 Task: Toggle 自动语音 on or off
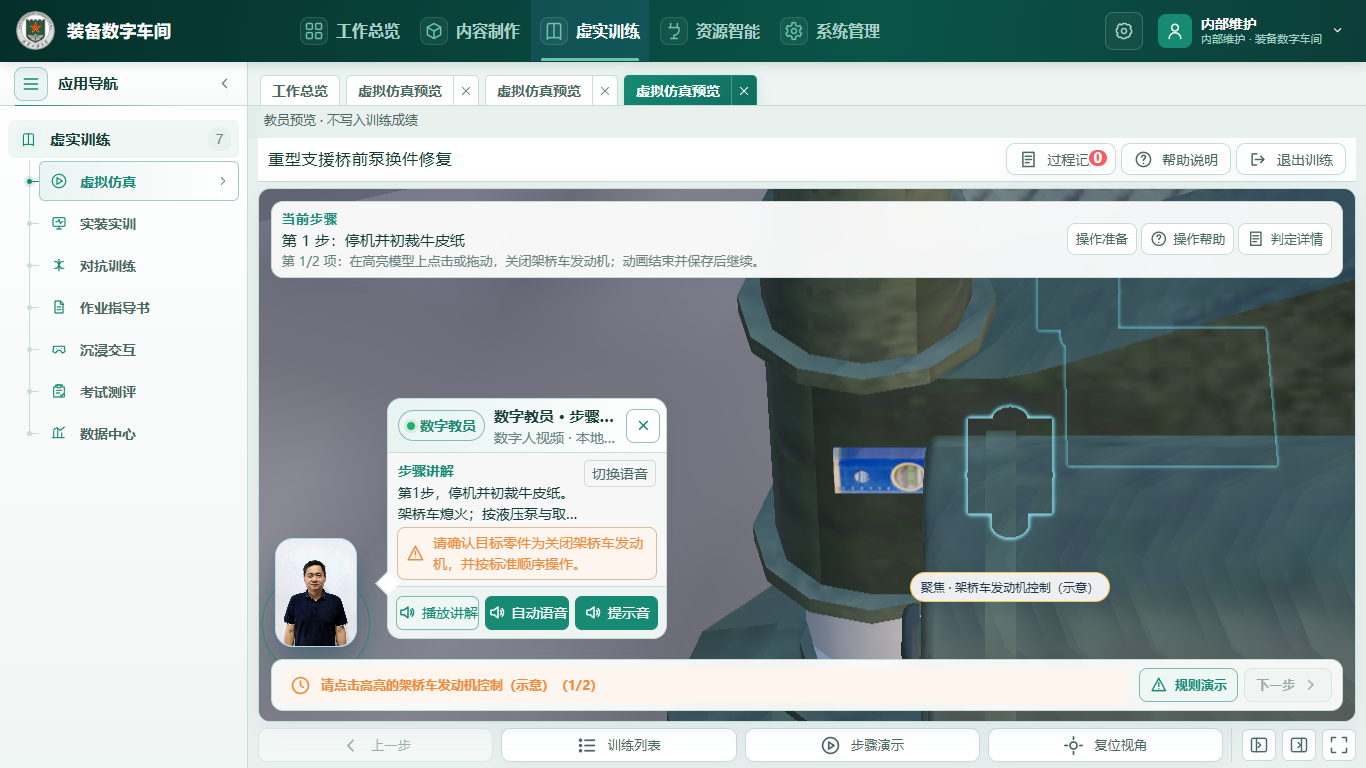[x=528, y=613]
